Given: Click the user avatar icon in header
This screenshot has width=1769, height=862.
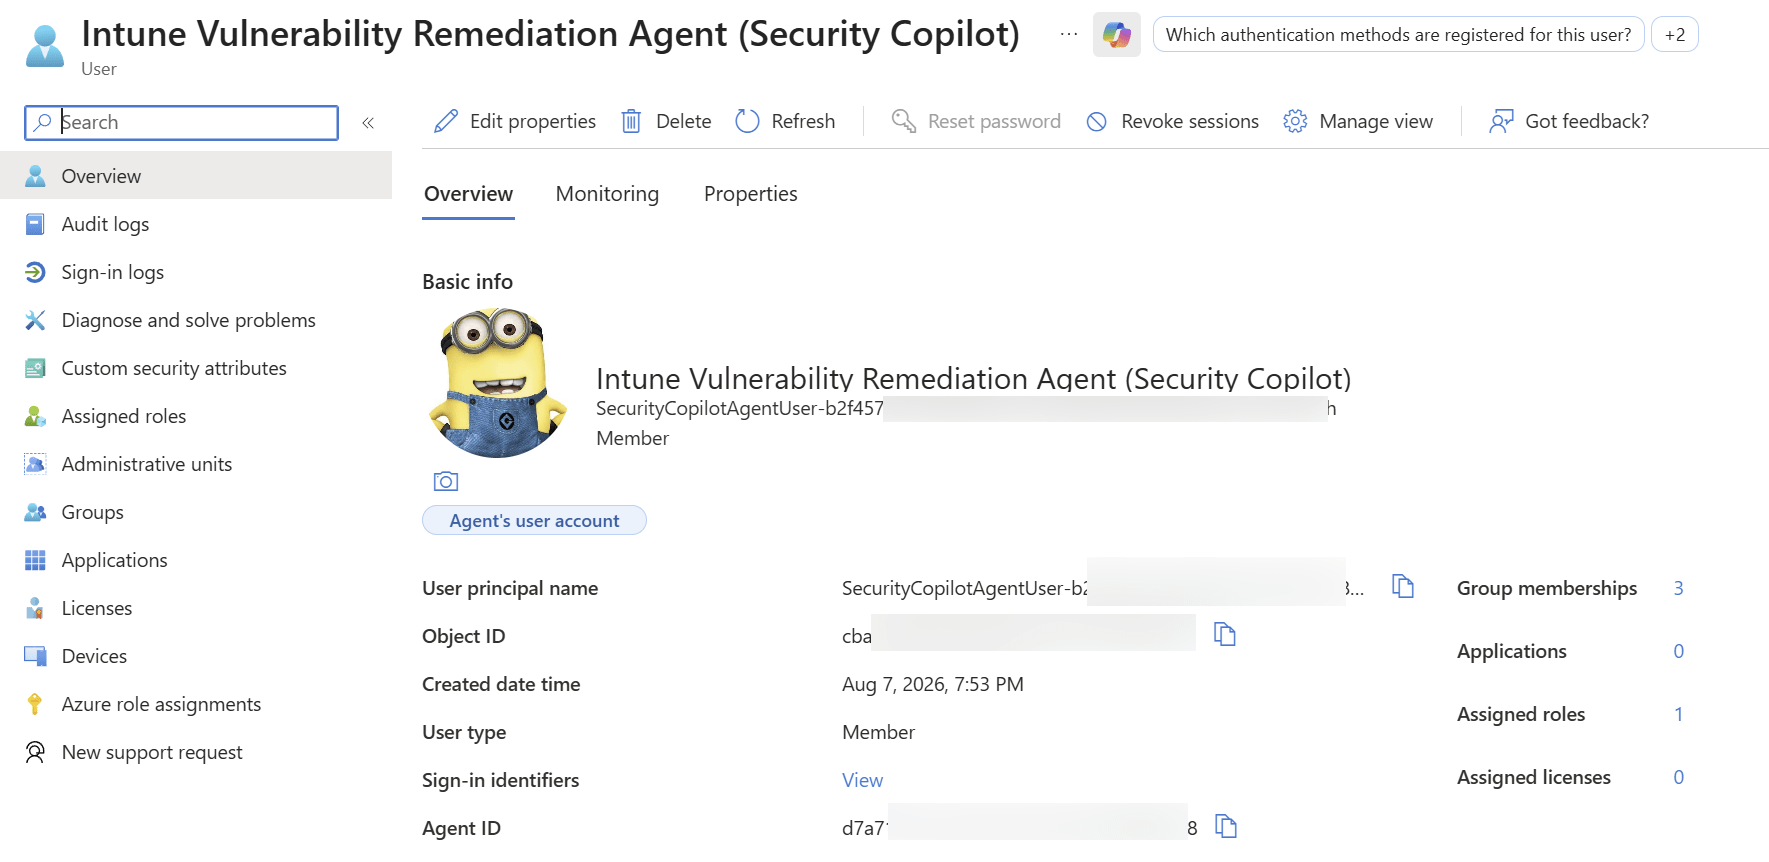Looking at the screenshot, I should (x=45, y=46).
